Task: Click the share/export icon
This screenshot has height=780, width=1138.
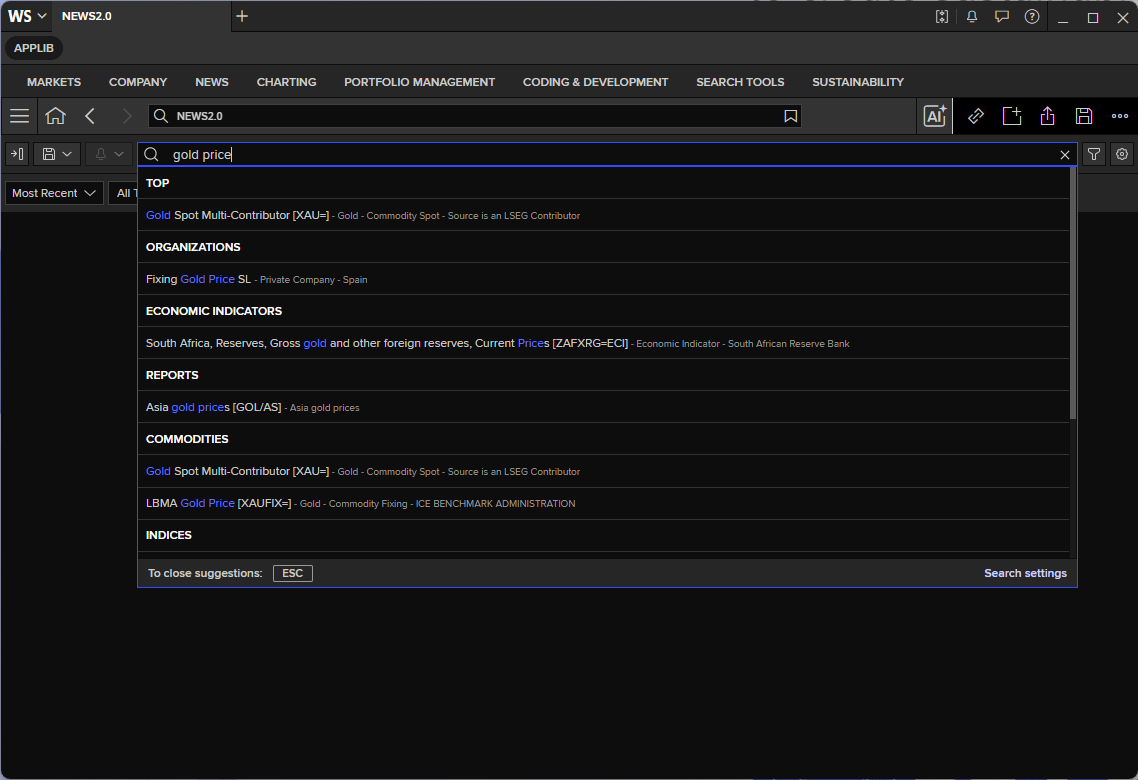Action: tap(1047, 116)
